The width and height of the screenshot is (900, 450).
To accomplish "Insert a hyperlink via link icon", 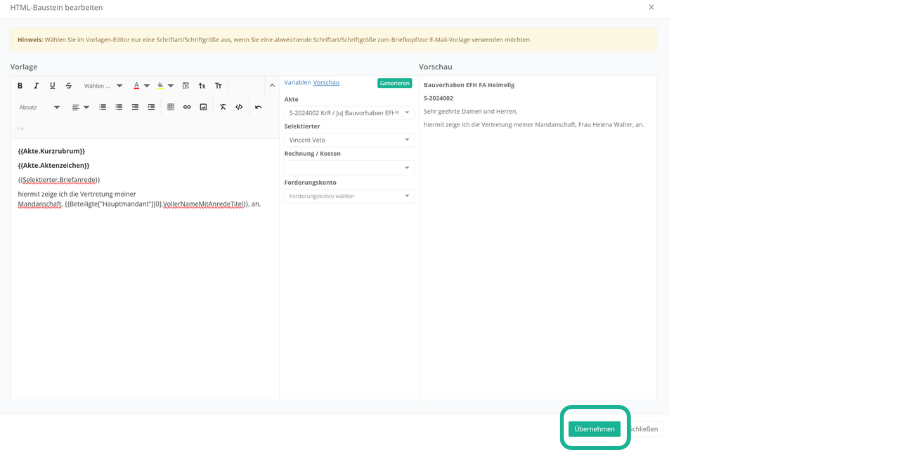I will 187,107.
